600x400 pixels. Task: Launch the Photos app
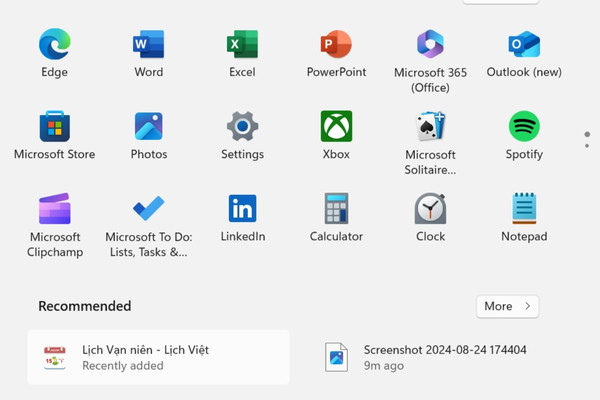tap(148, 126)
